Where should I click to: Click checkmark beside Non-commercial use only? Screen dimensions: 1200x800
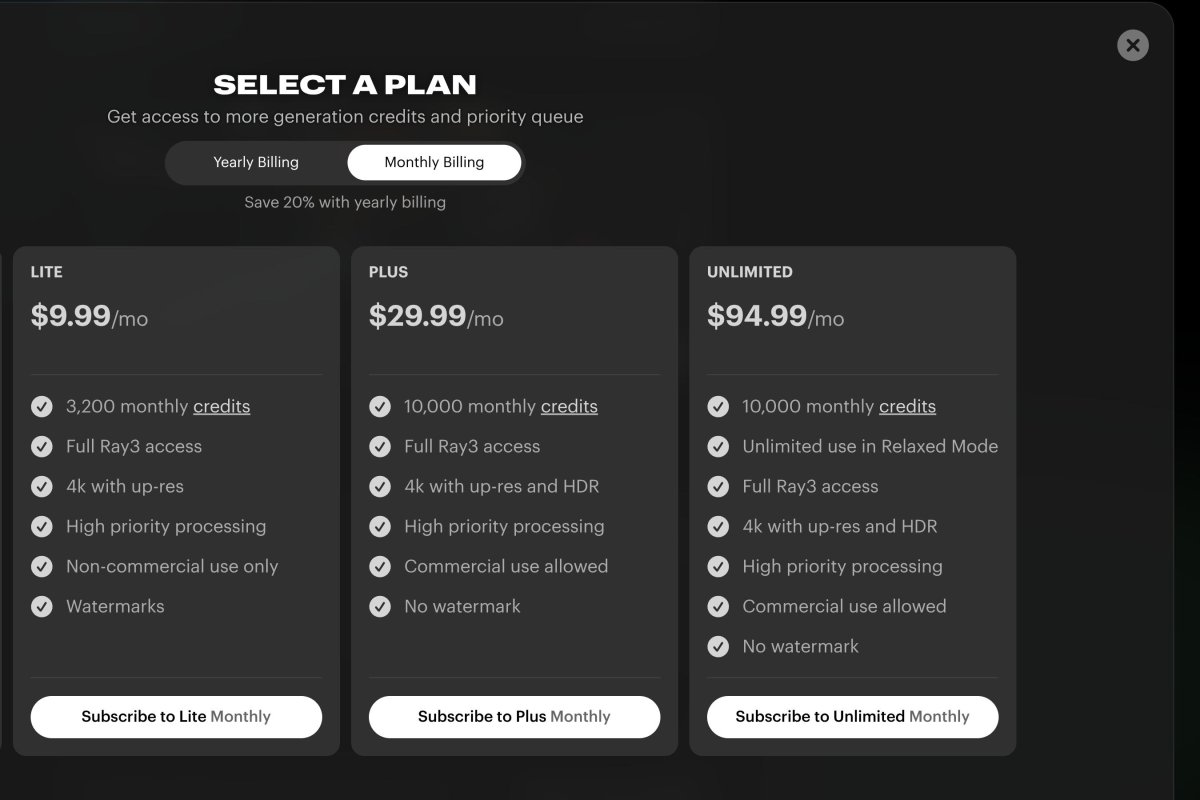click(42, 567)
